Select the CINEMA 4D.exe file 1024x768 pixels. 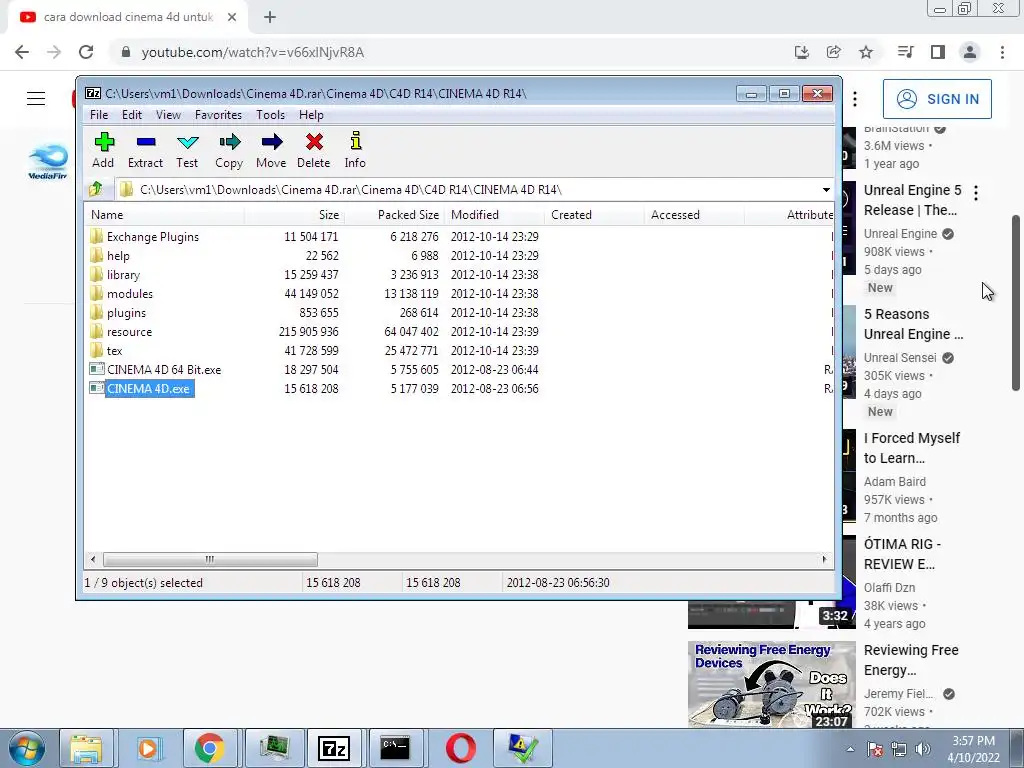(148, 389)
